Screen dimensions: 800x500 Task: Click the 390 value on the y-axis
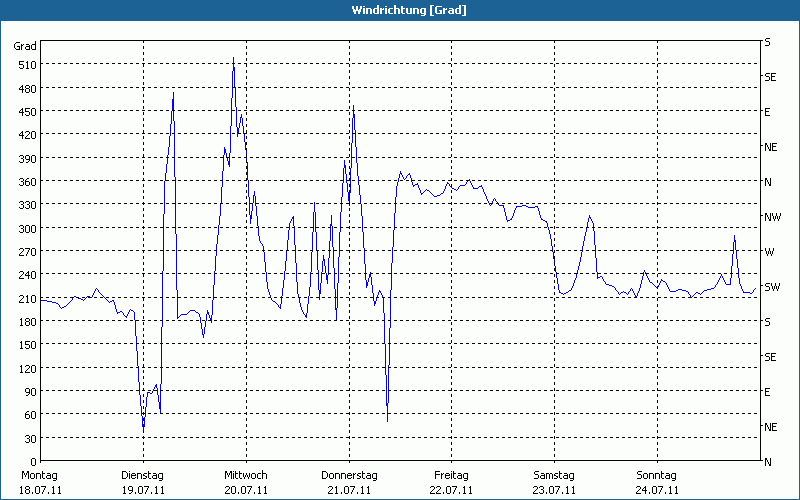click(x=28, y=159)
